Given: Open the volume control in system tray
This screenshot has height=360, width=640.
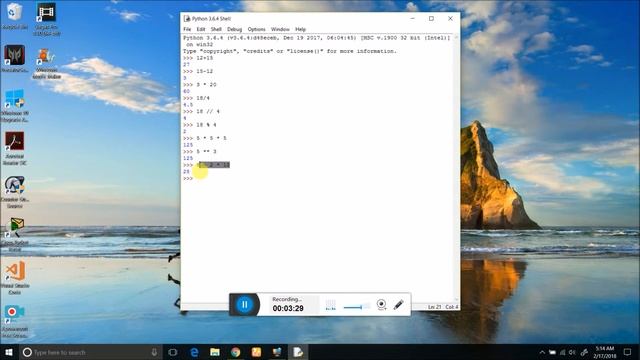Looking at the screenshot, I should pos(572,352).
